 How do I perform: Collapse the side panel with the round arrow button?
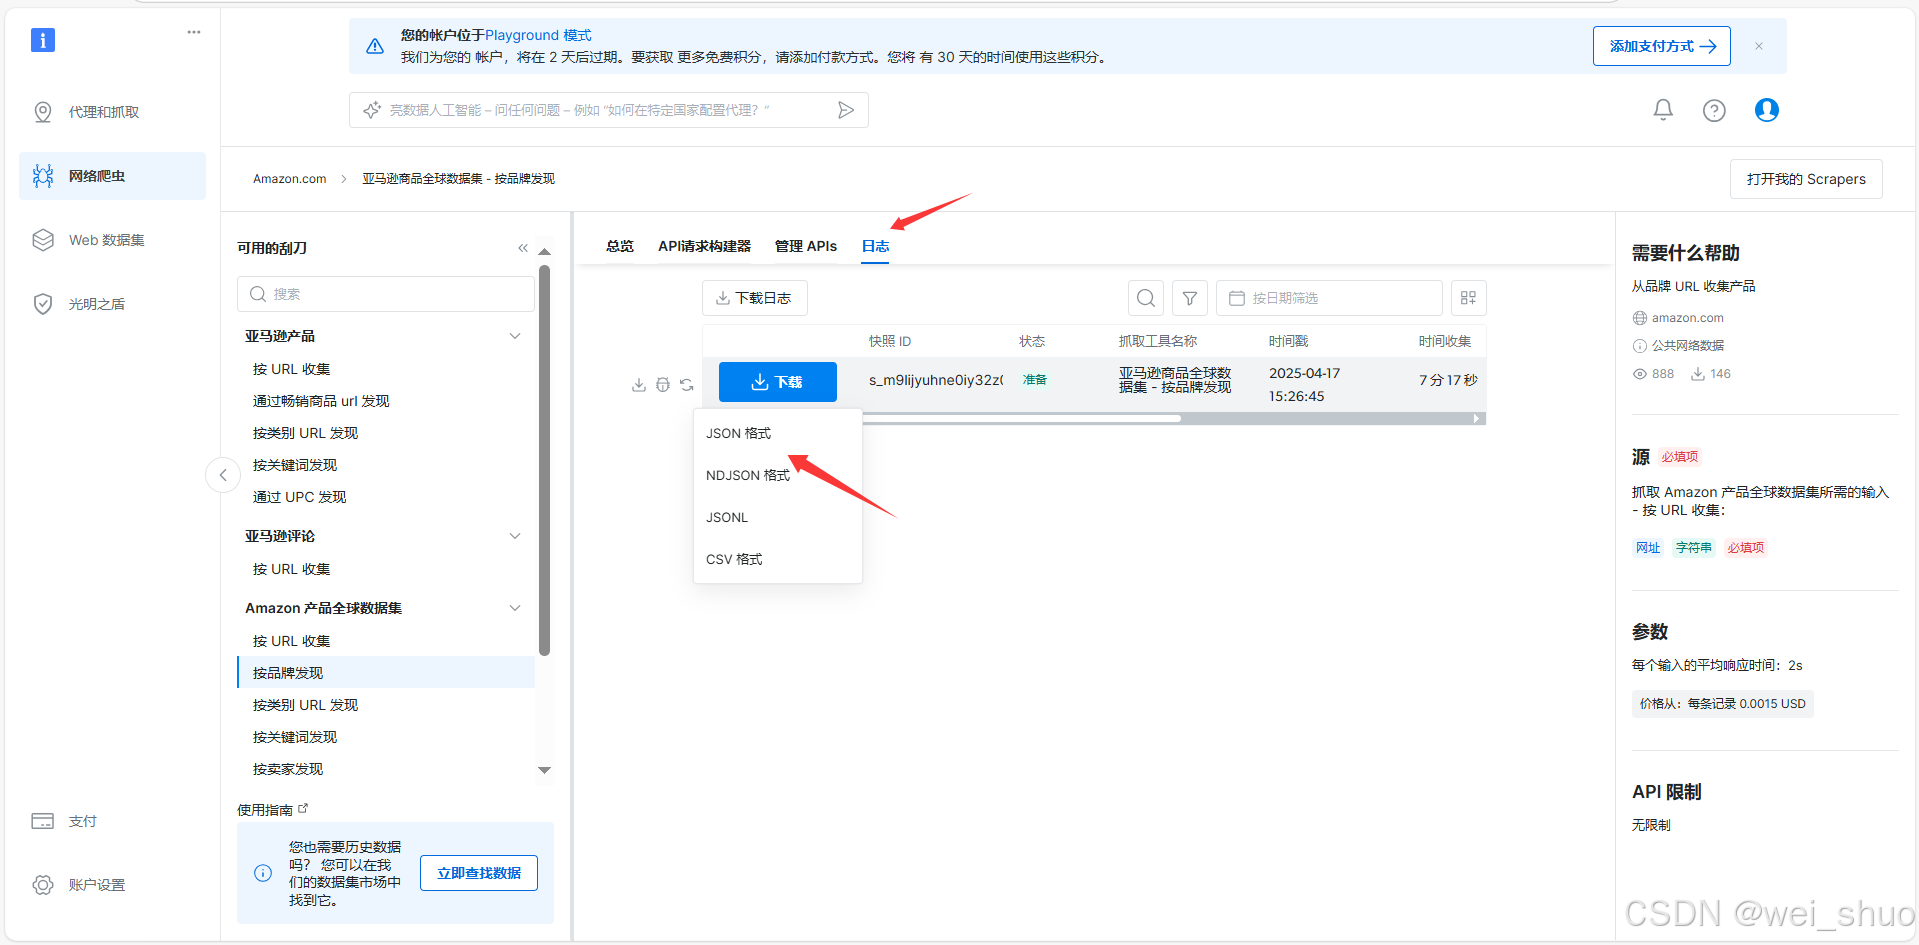pyautogui.click(x=223, y=475)
